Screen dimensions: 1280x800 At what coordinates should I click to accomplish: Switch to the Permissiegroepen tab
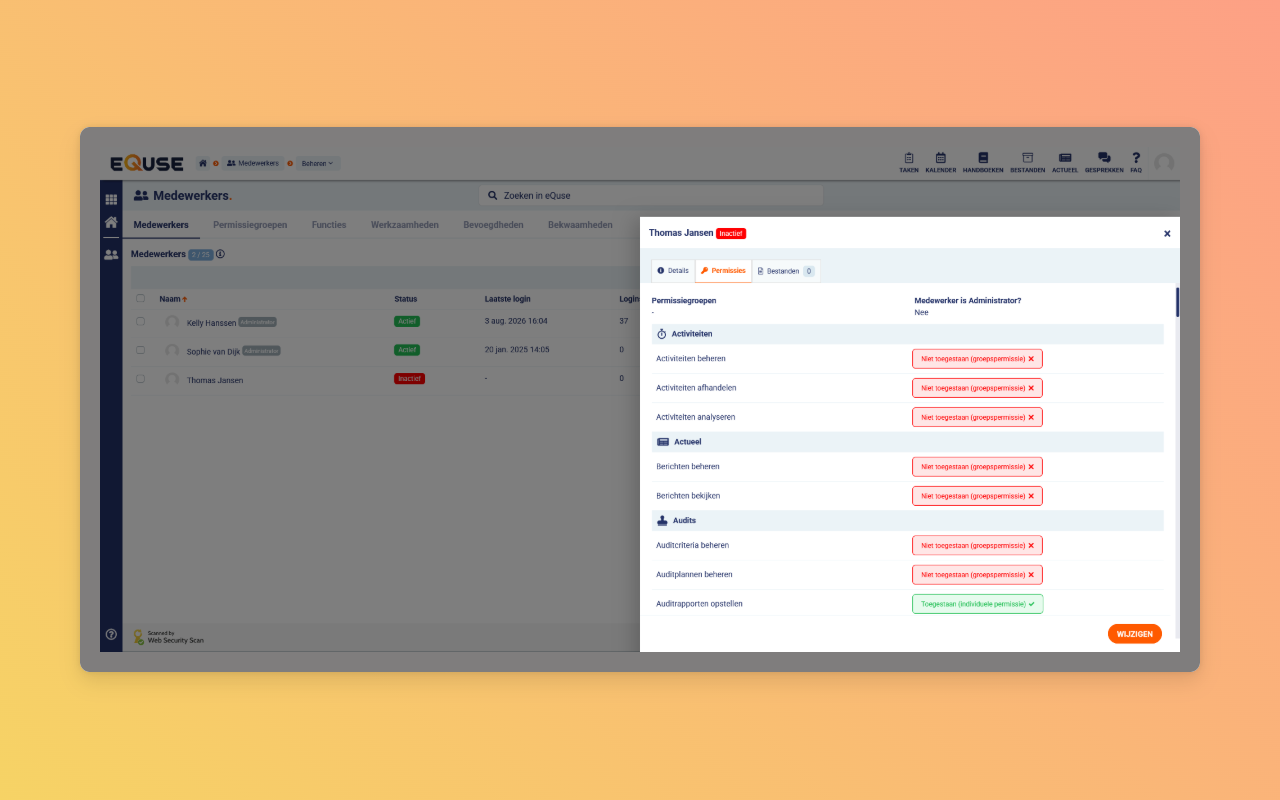250,225
